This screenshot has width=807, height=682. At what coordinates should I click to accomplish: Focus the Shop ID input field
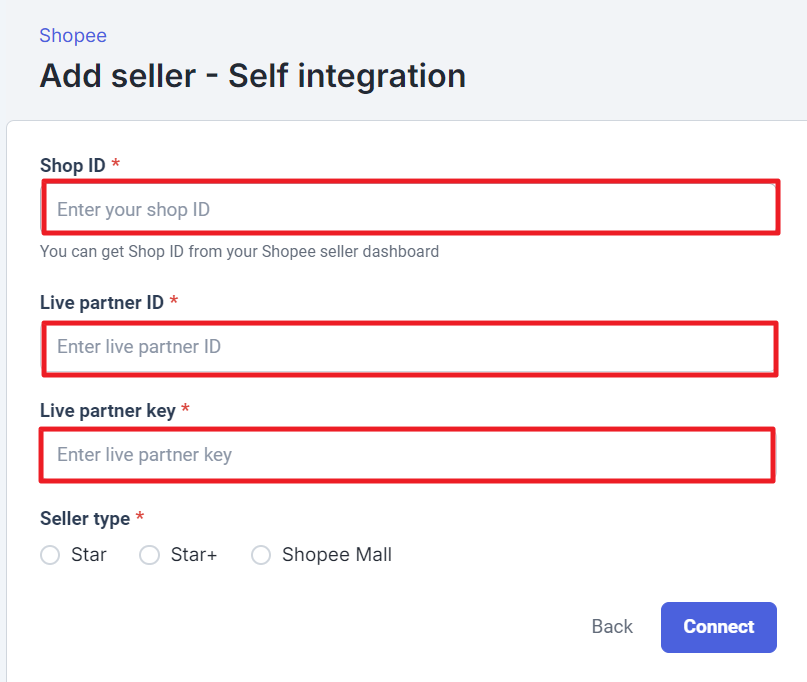pos(410,210)
